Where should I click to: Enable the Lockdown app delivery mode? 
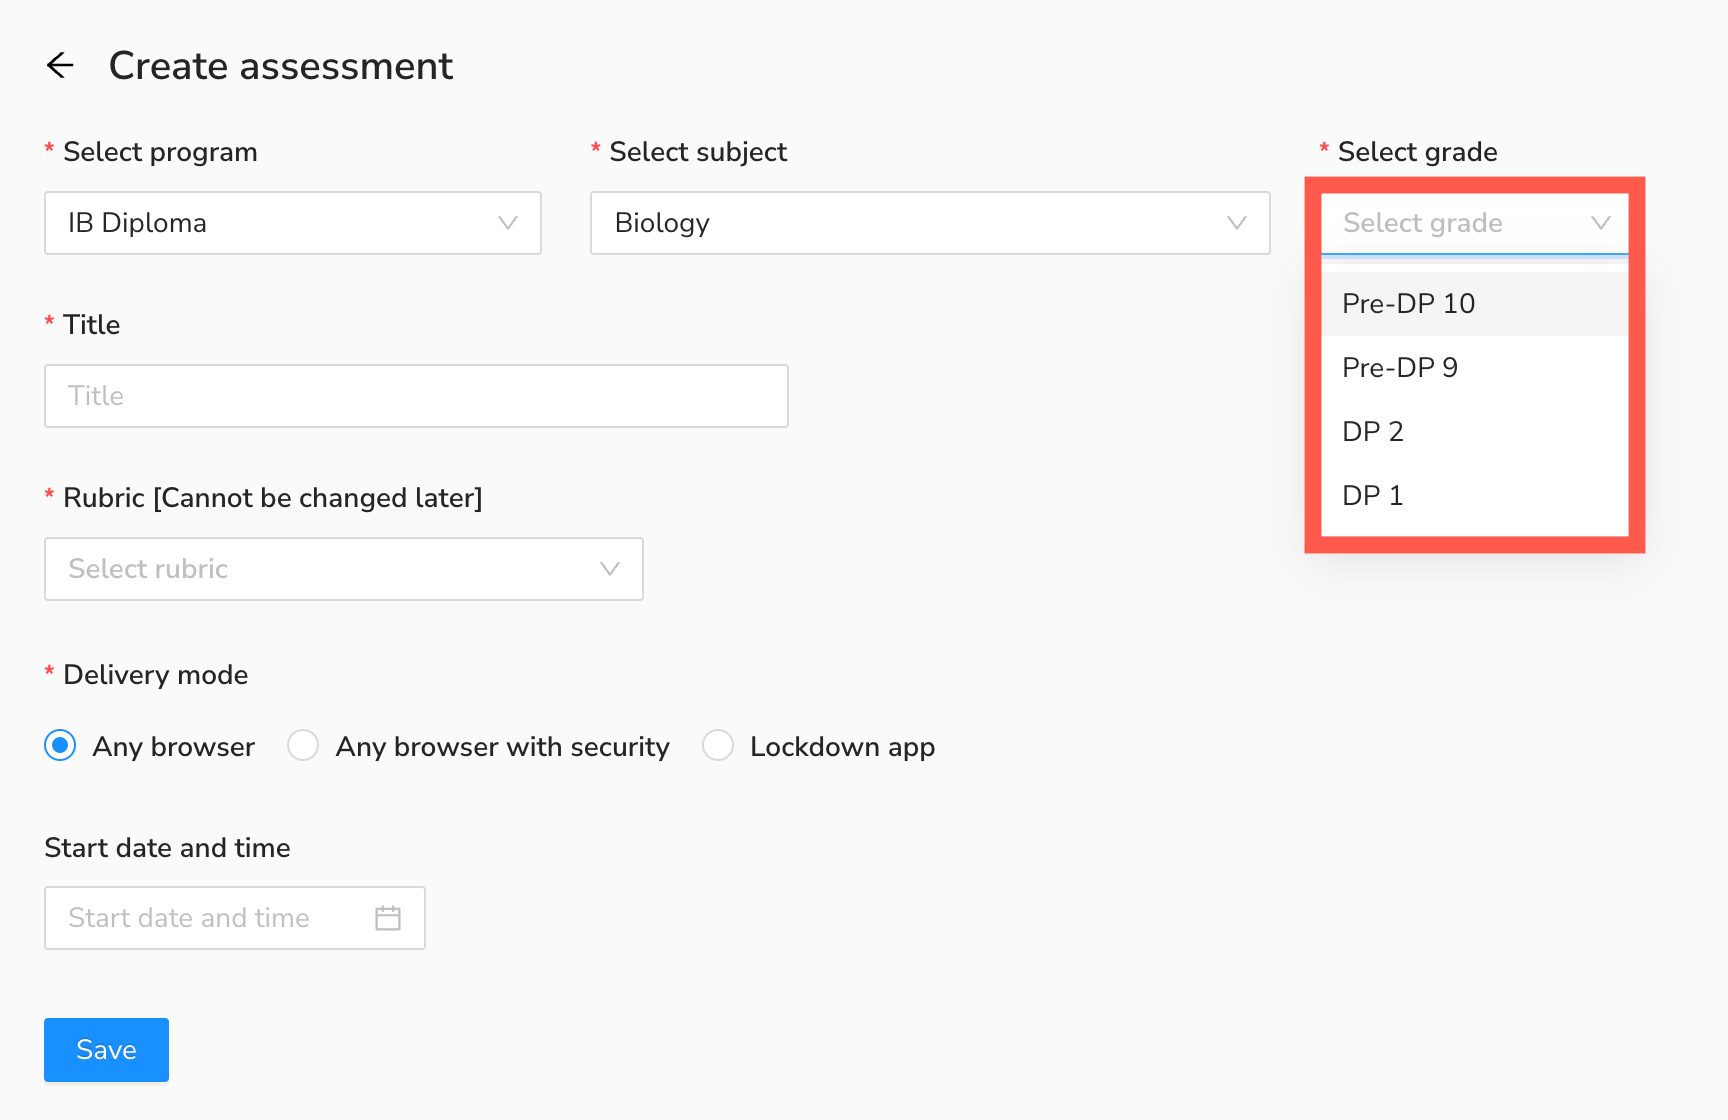click(718, 746)
